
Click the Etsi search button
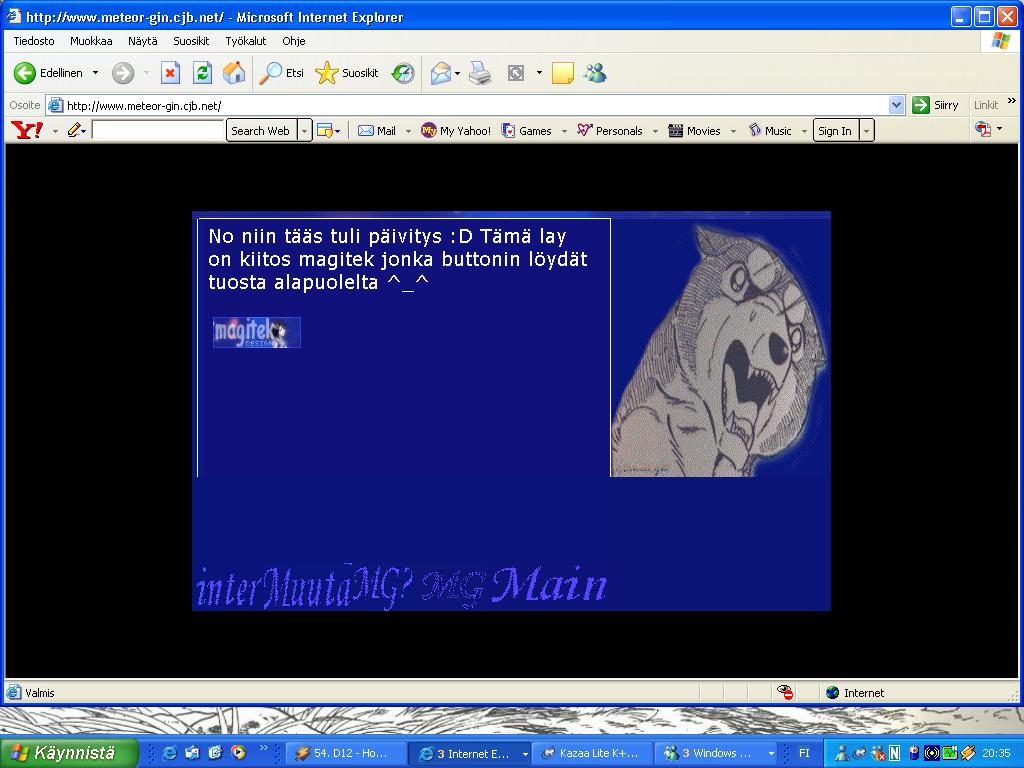pos(282,73)
